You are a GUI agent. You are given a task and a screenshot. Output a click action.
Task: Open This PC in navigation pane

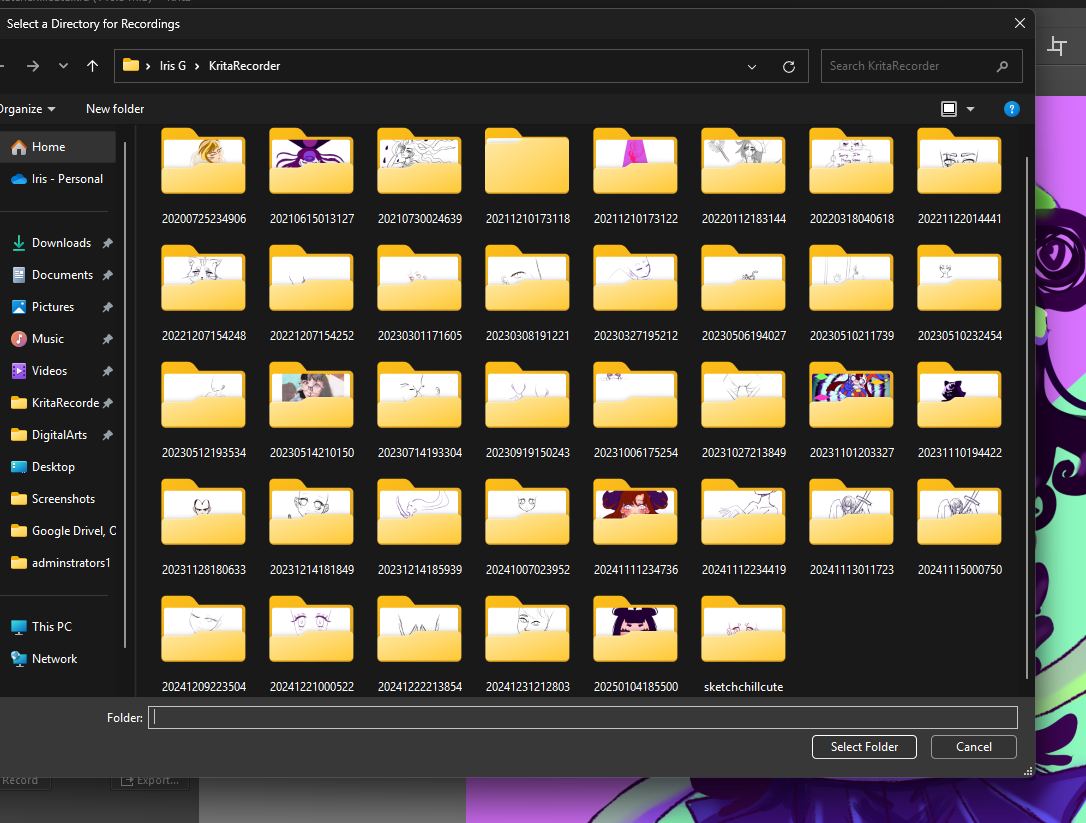51,627
